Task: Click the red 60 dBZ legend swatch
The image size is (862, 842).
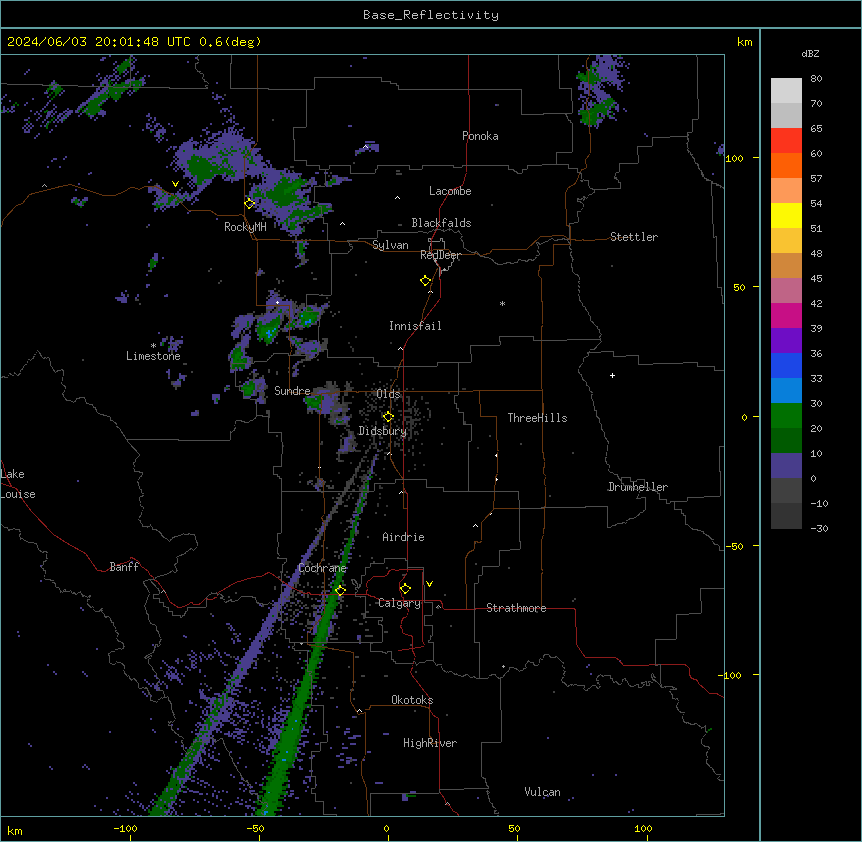Action: point(786,140)
